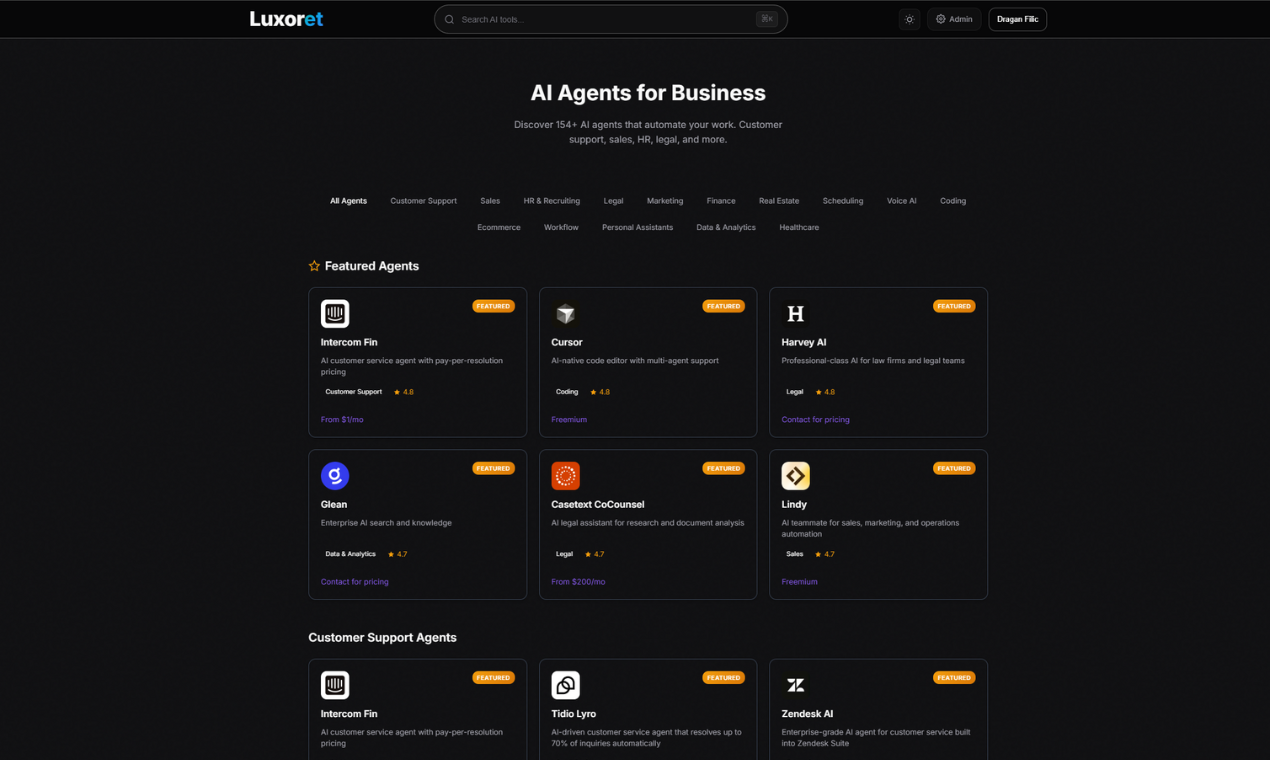Image resolution: width=1270 pixels, height=760 pixels.
Task: Open the Cursor card title
Action: 567,342
